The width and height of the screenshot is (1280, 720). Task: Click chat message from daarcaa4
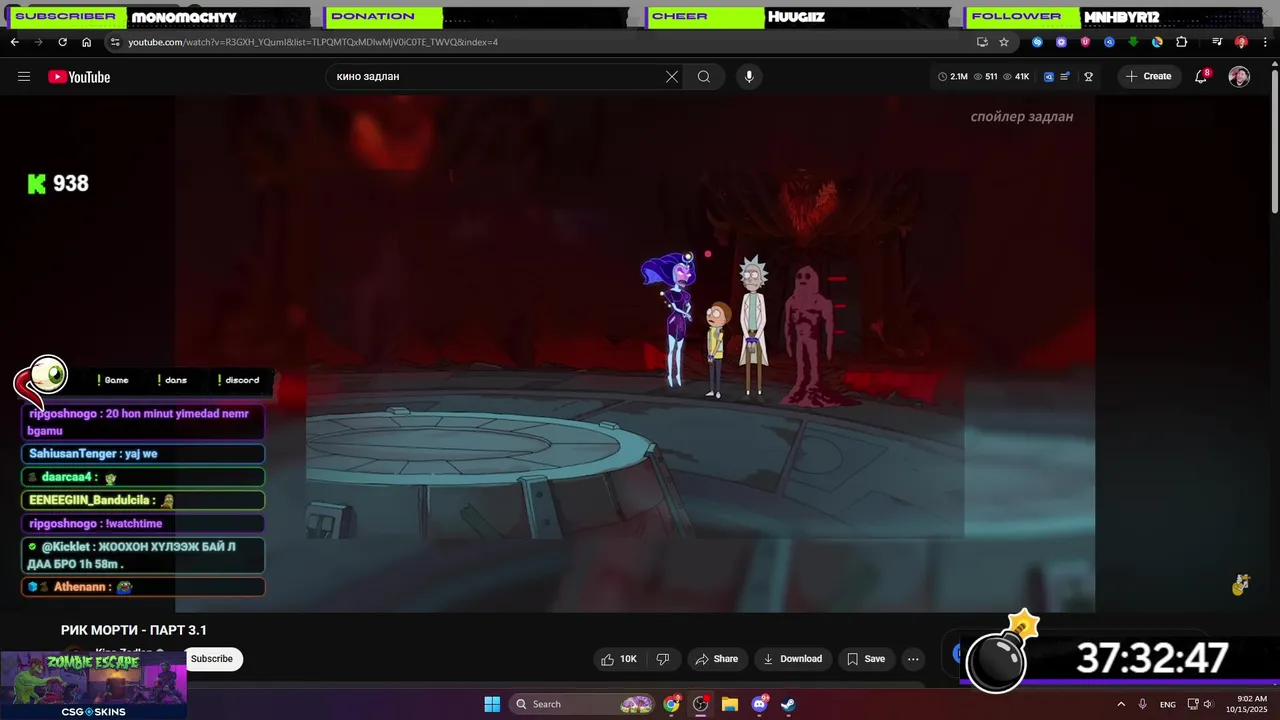[143, 478]
